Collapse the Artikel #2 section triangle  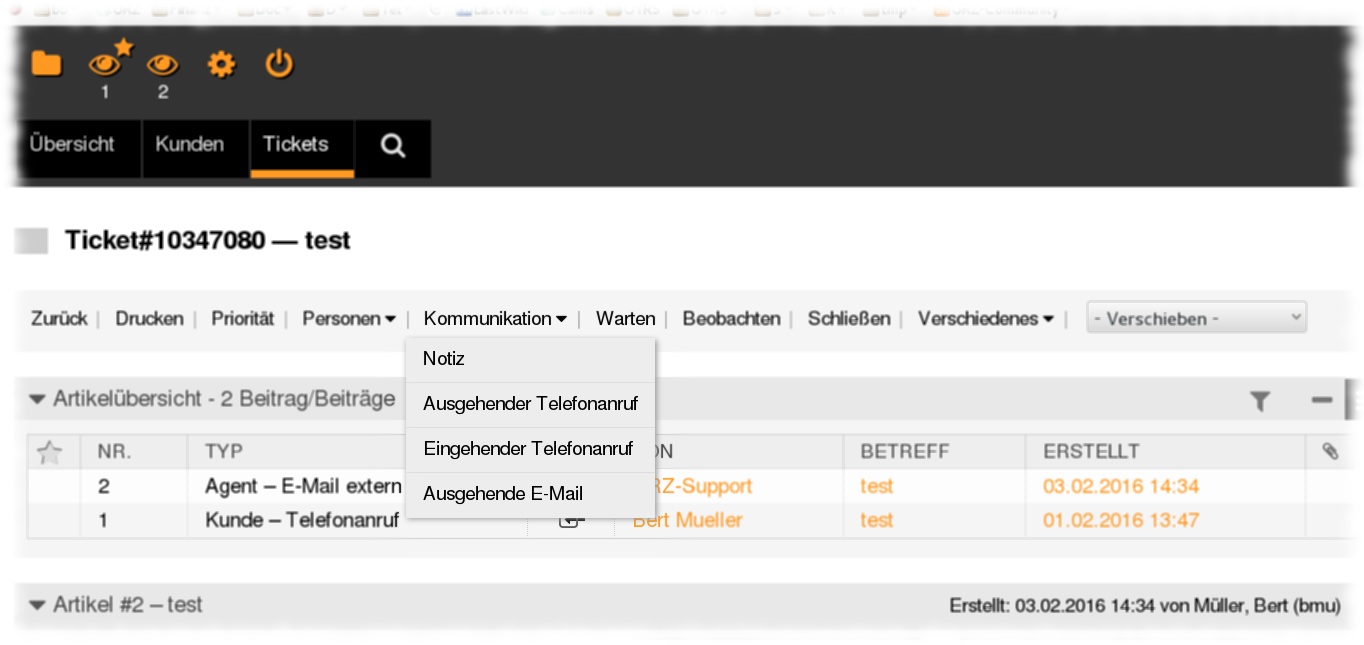click(x=38, y=605)
